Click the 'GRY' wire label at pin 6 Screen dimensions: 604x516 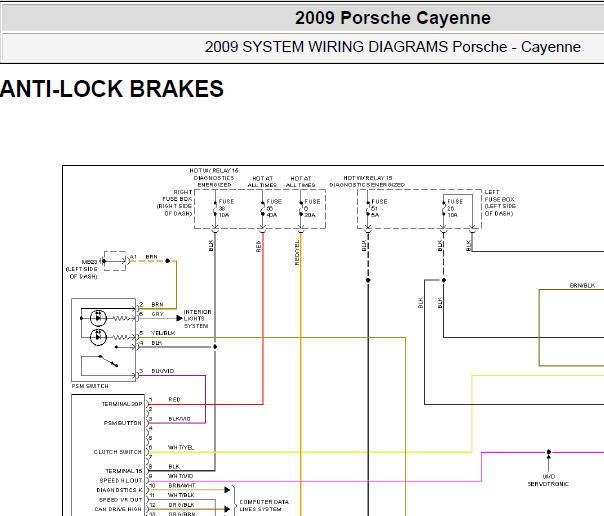(158, 314)
